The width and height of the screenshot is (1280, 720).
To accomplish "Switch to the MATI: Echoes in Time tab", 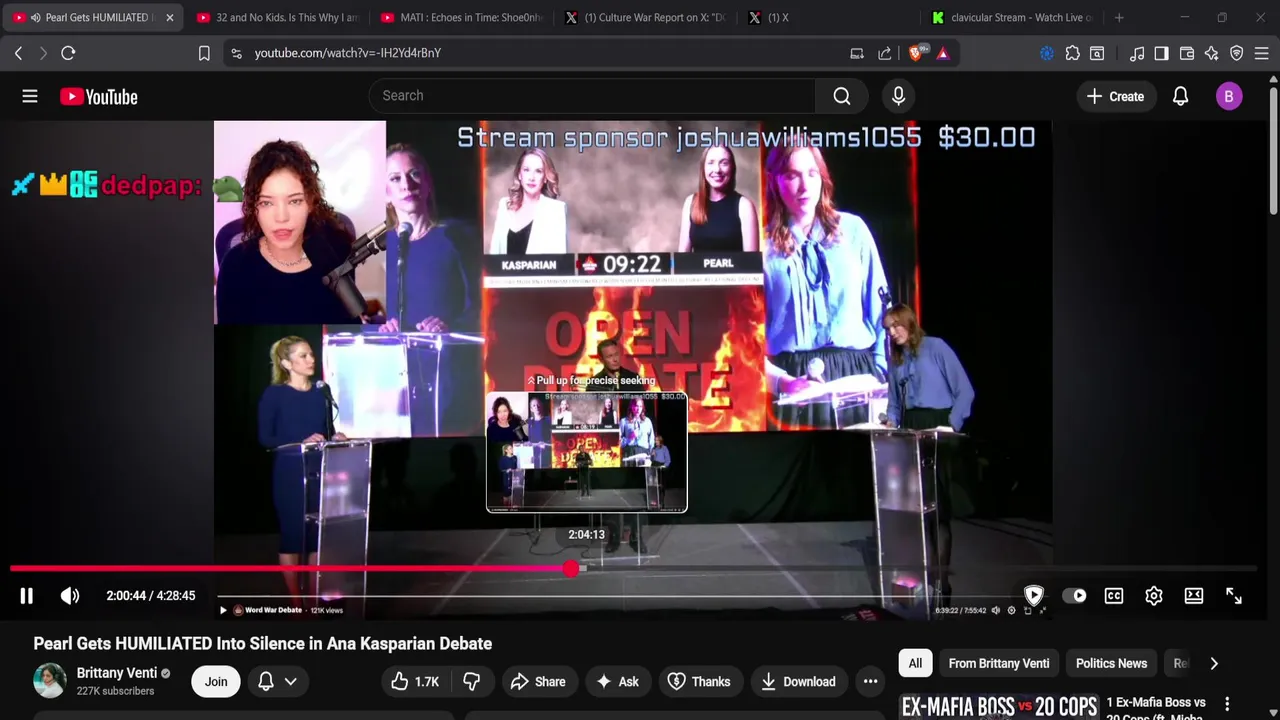I will pos(461,18).
